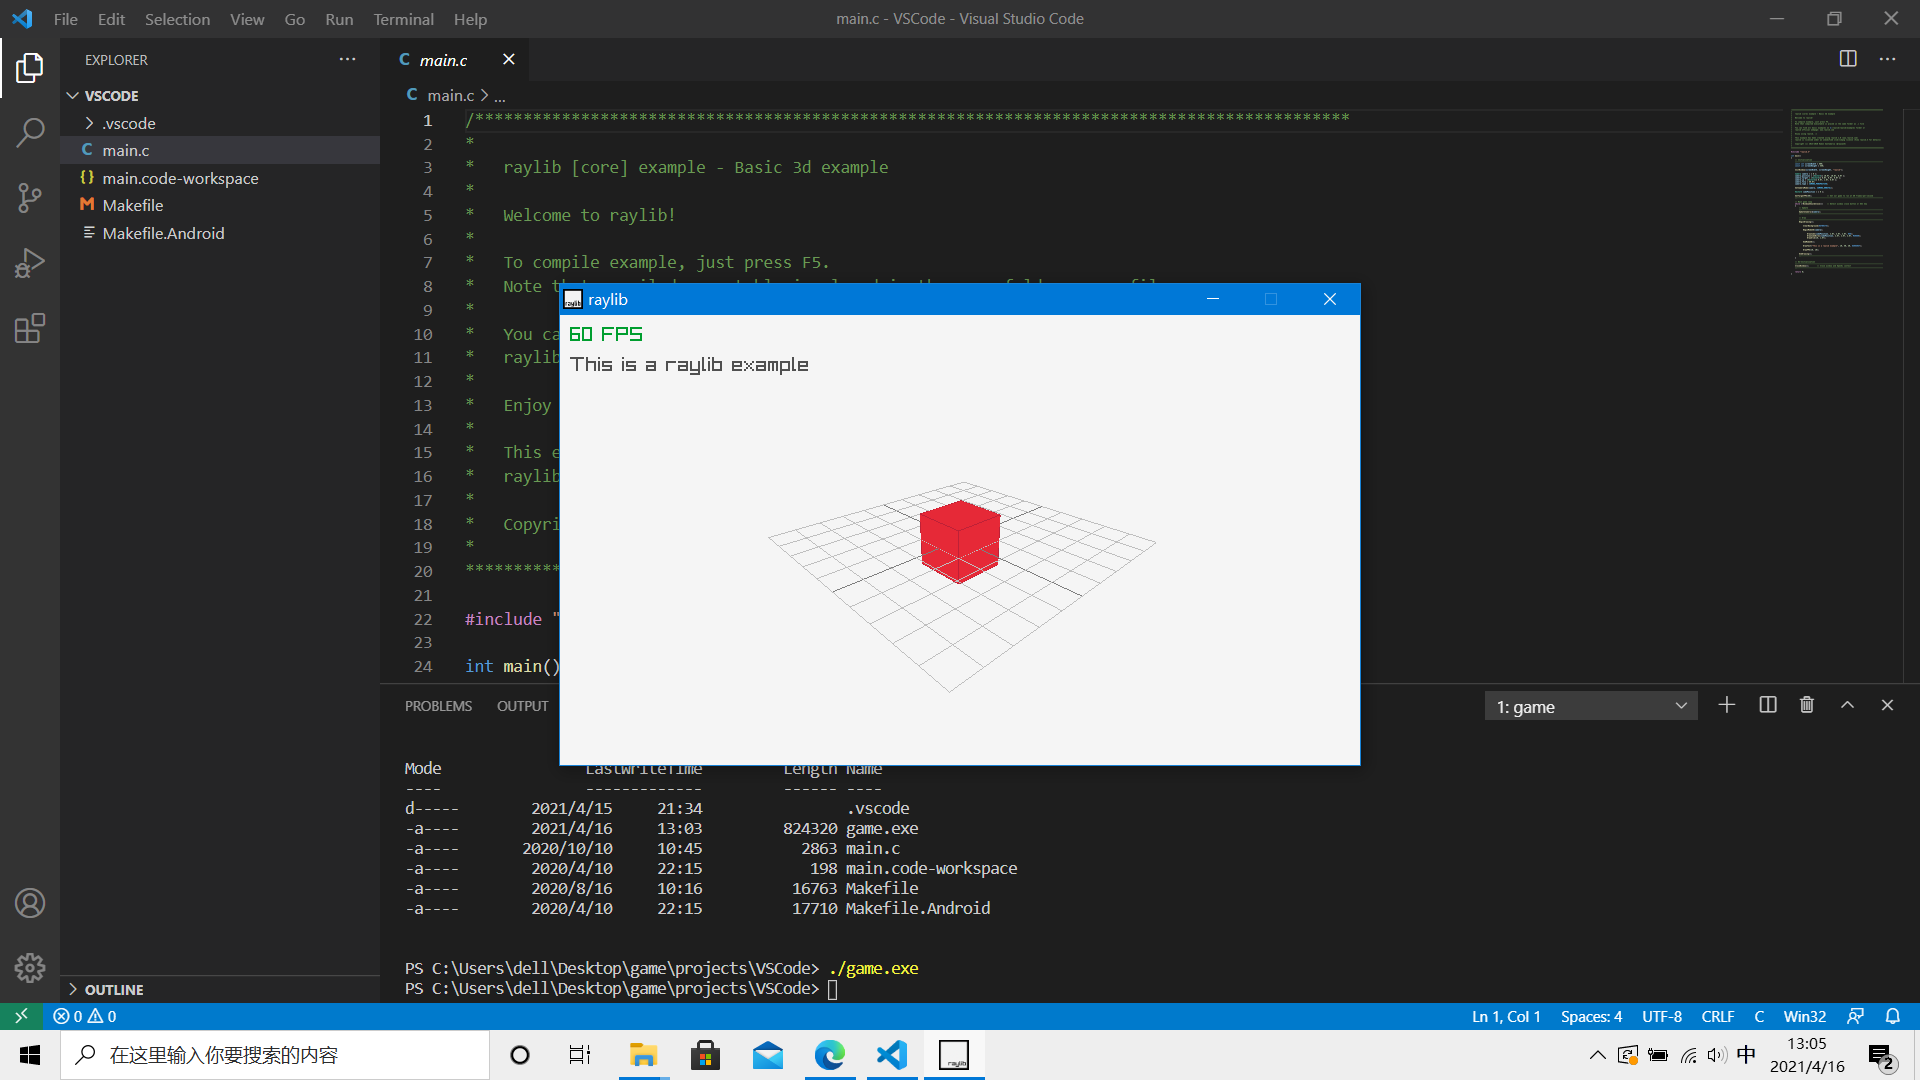
Task: Expand the OUTLINE section
Action: [x=114, y=989]
